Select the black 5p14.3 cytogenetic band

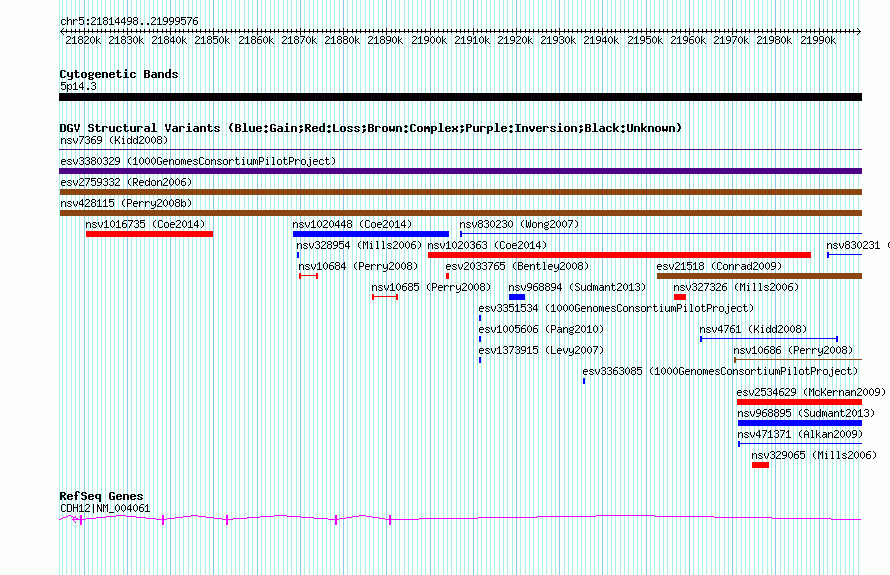(x=460, y=97)
